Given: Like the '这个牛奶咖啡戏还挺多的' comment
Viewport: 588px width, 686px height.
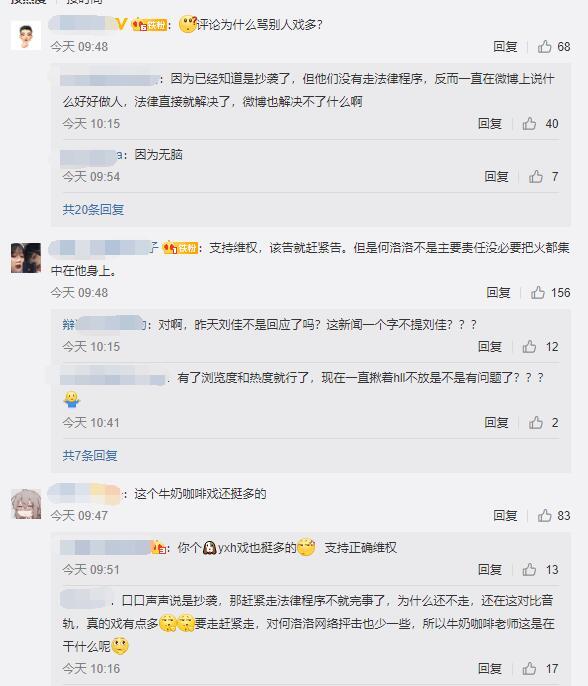Looking at the screenshot, I should click(544, 515).
